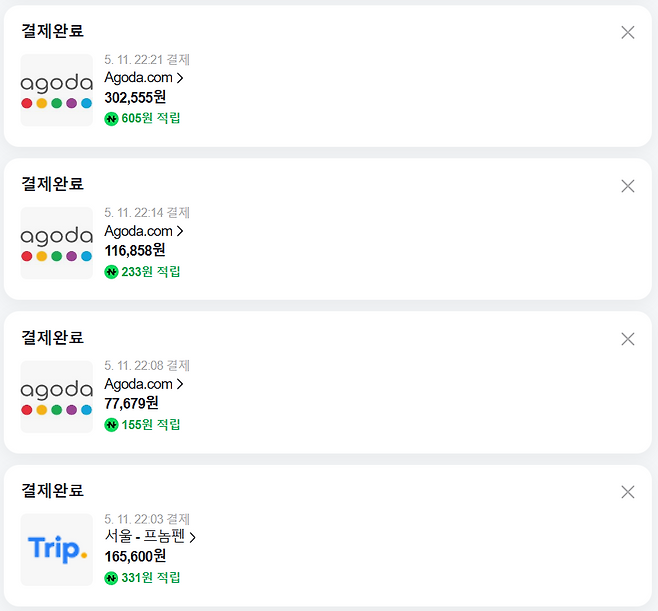Open Agoda.com link on 22:14 payment

point(144,231)
